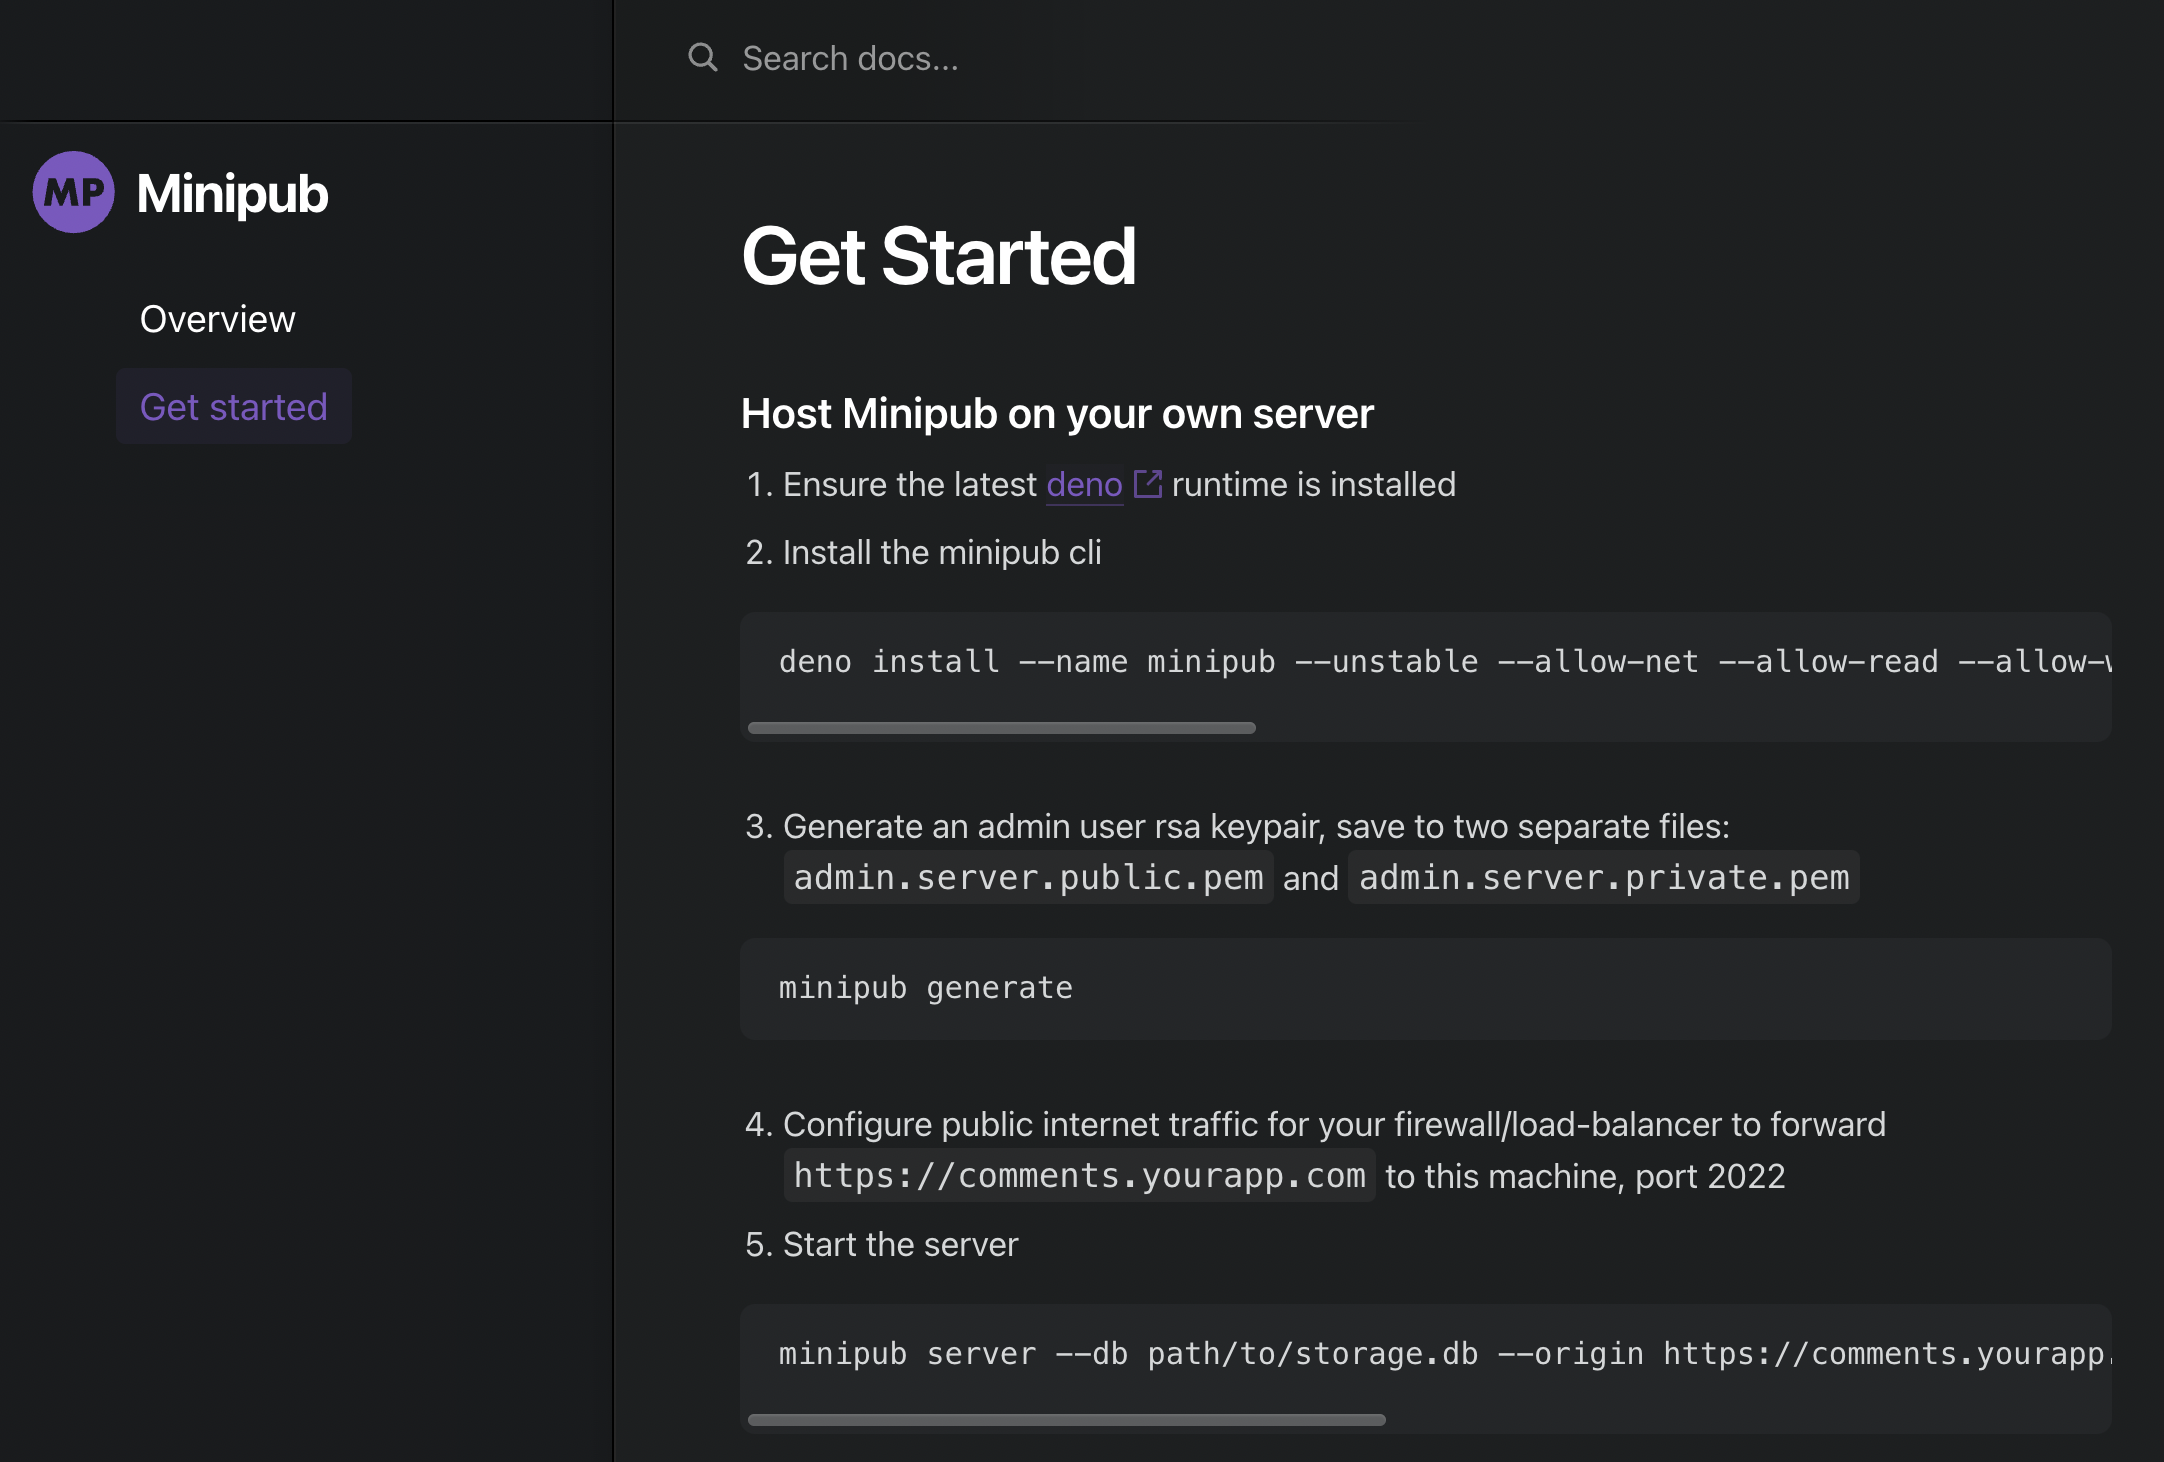Click the admin.server.private.pem inline code
The image size is (2164, 1462).
coord(1603,877)
